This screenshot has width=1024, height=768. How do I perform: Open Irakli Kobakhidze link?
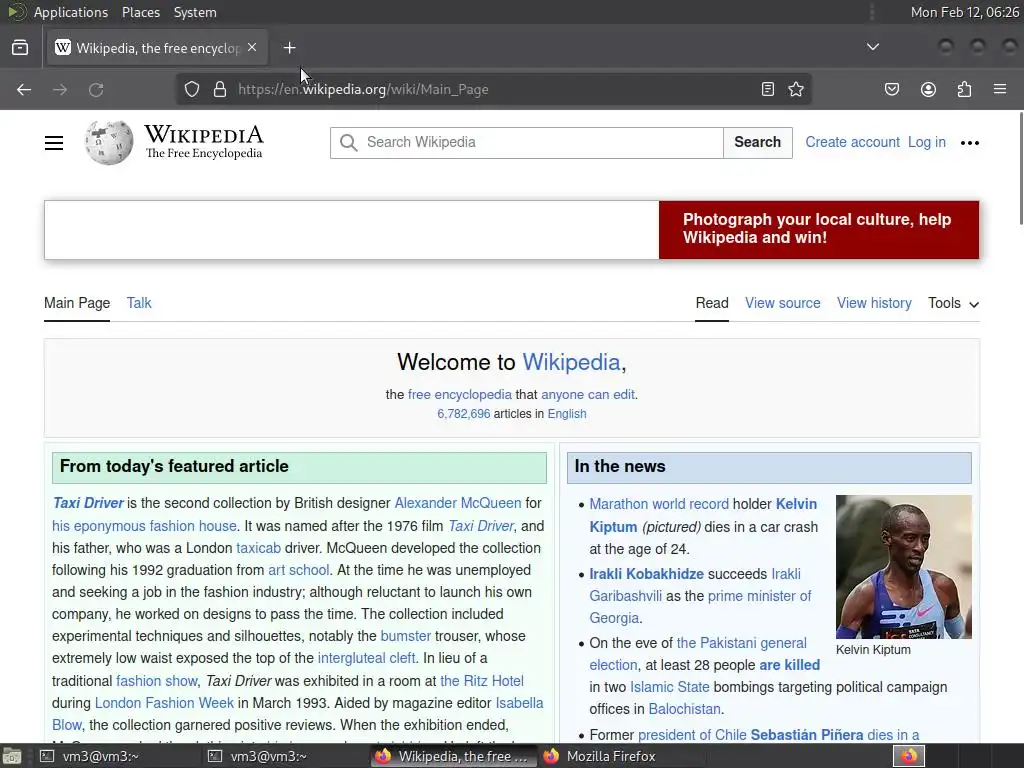pyautogui.click(x=647, y=574)
